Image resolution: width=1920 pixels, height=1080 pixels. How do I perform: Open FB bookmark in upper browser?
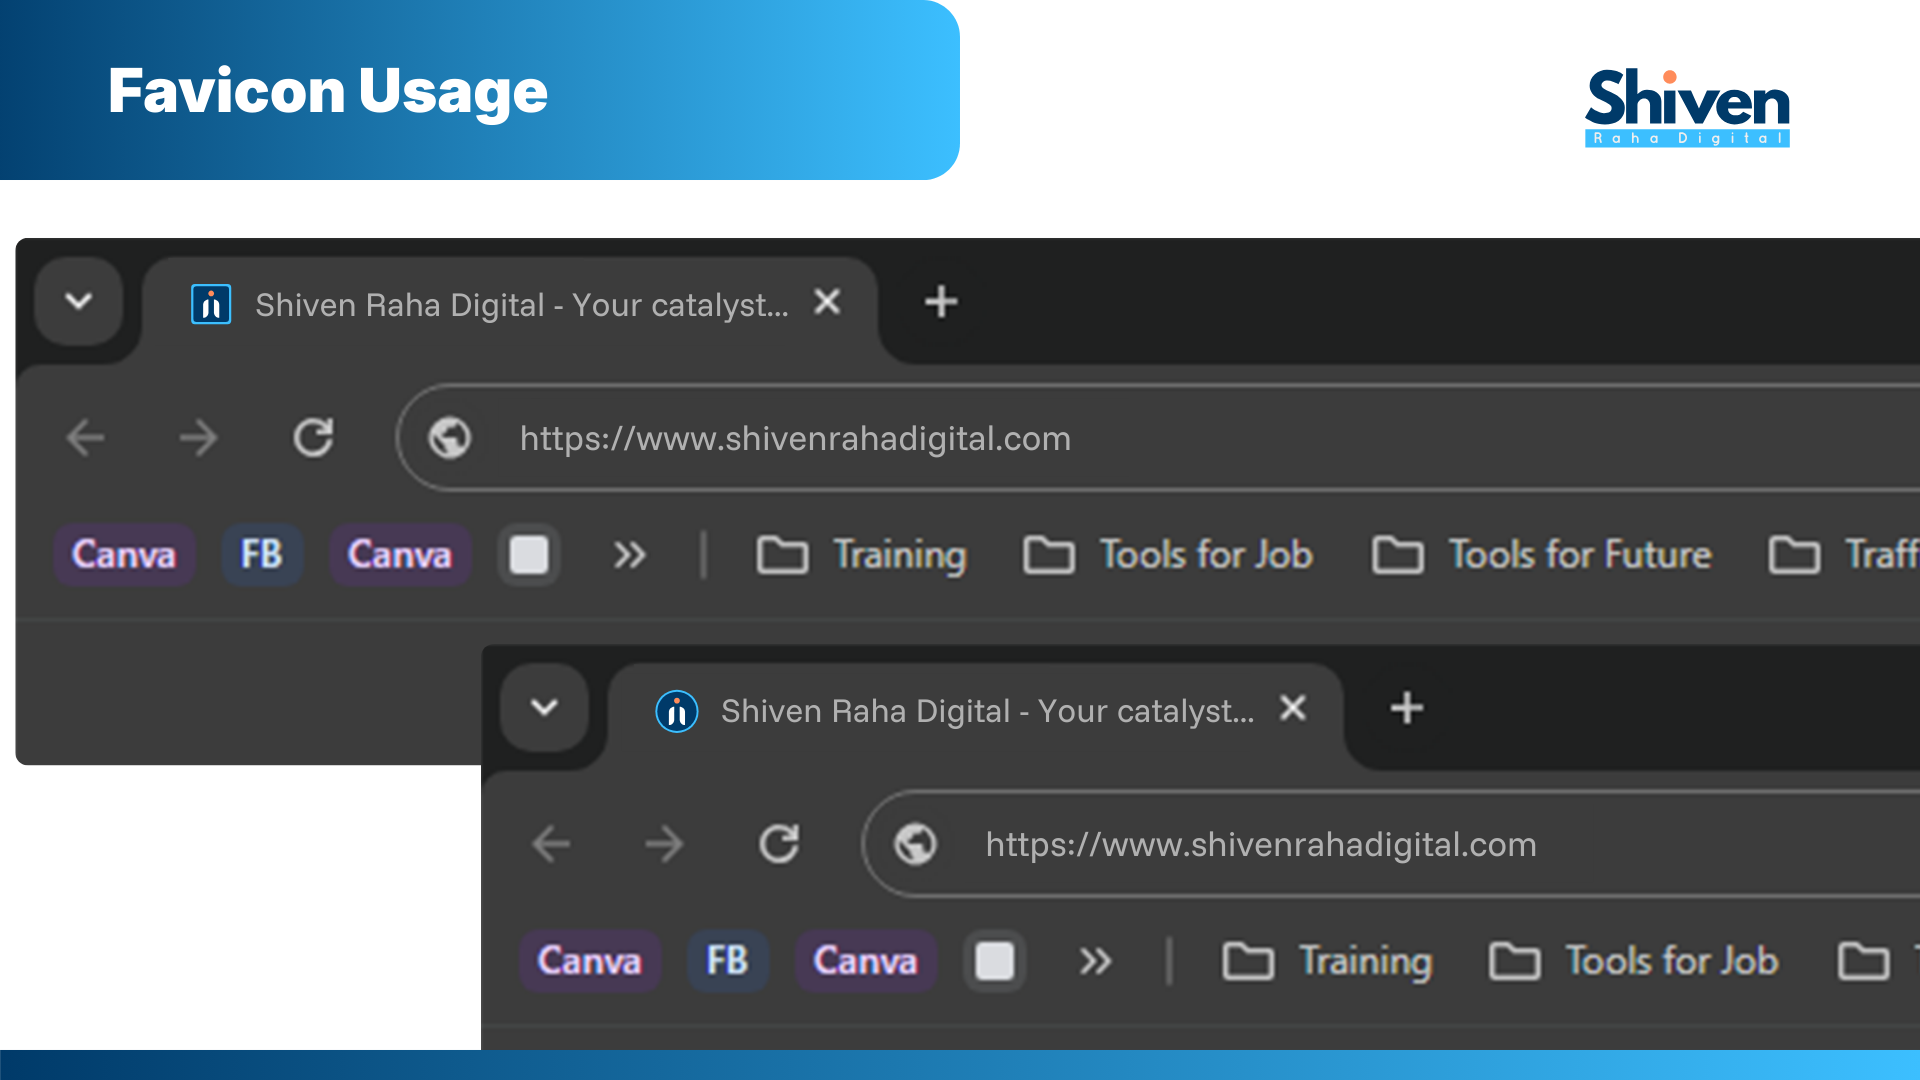click(262, 555)
